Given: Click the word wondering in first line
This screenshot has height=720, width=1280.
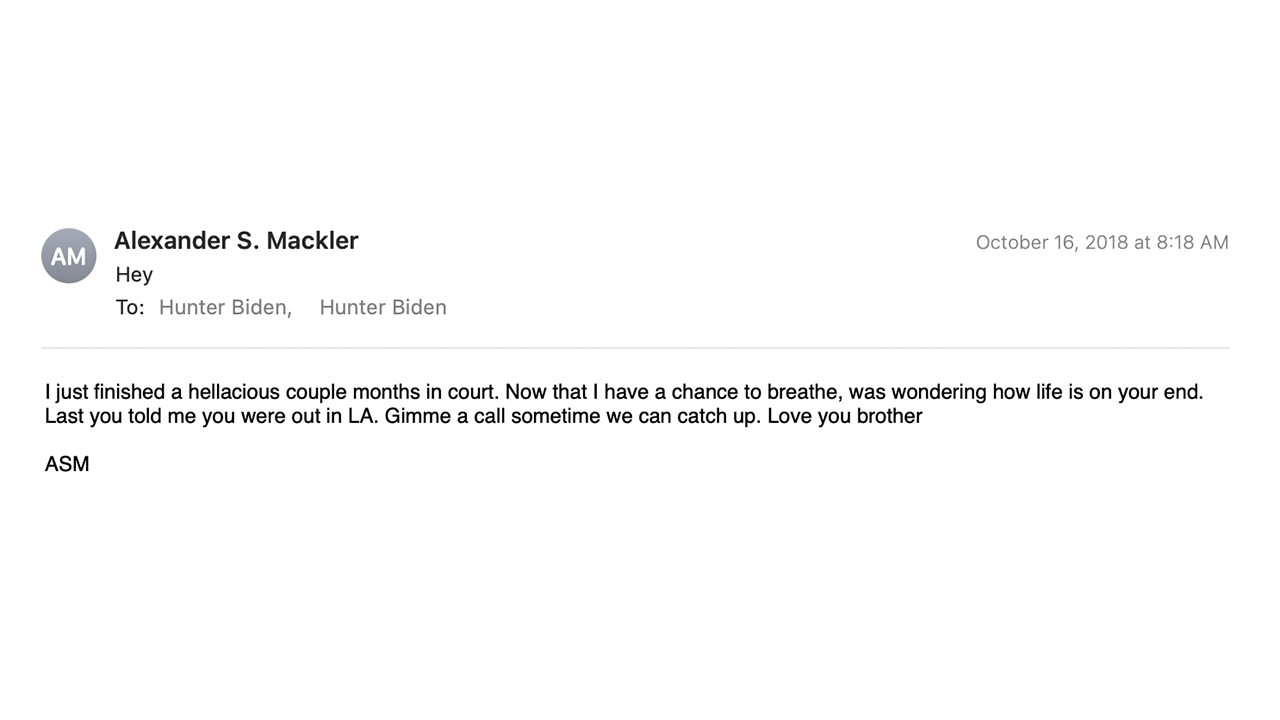Looking at the screenshot, I should (938, 392).
